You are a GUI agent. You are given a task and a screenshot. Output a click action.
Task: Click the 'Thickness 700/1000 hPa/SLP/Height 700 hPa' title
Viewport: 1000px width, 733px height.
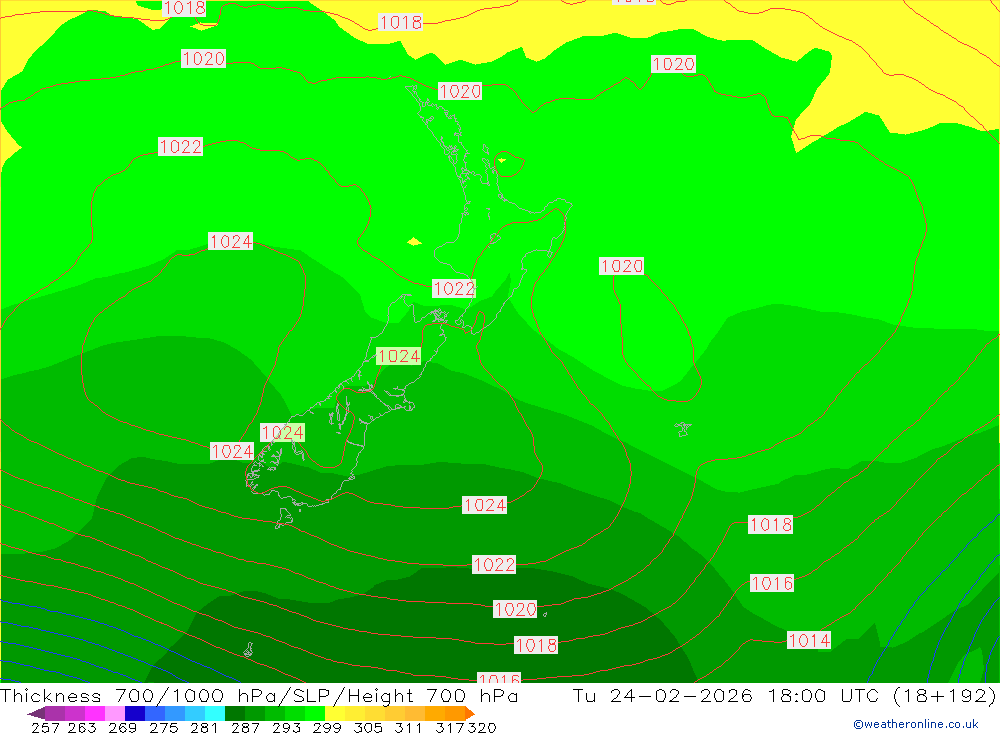[x=259, y=695]
